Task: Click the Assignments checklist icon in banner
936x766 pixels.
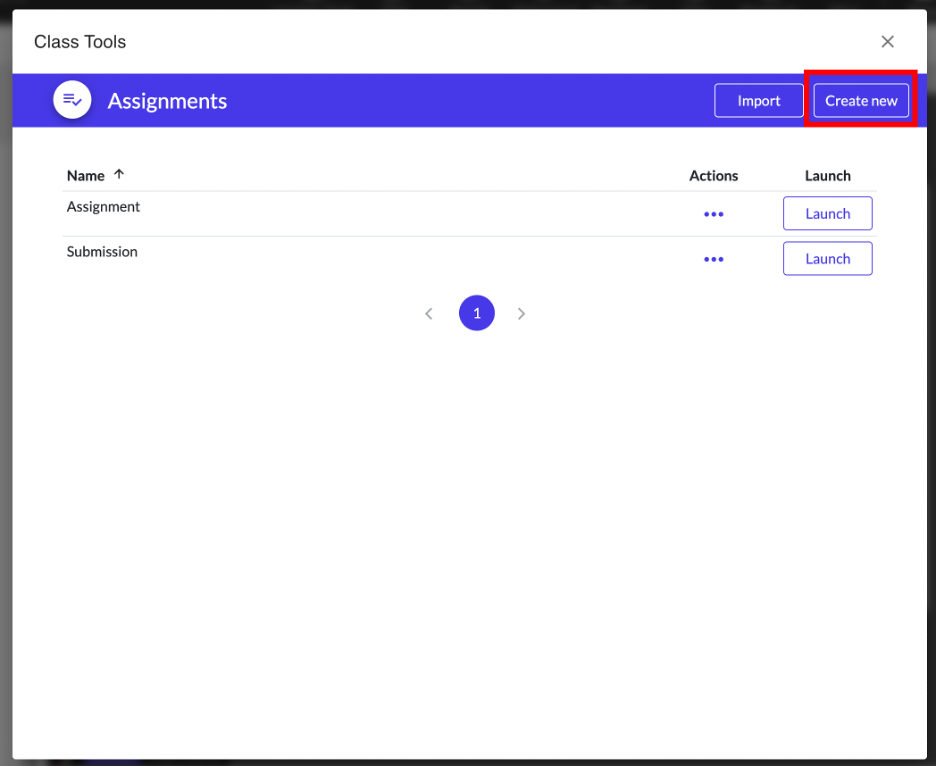Action: 72,100
